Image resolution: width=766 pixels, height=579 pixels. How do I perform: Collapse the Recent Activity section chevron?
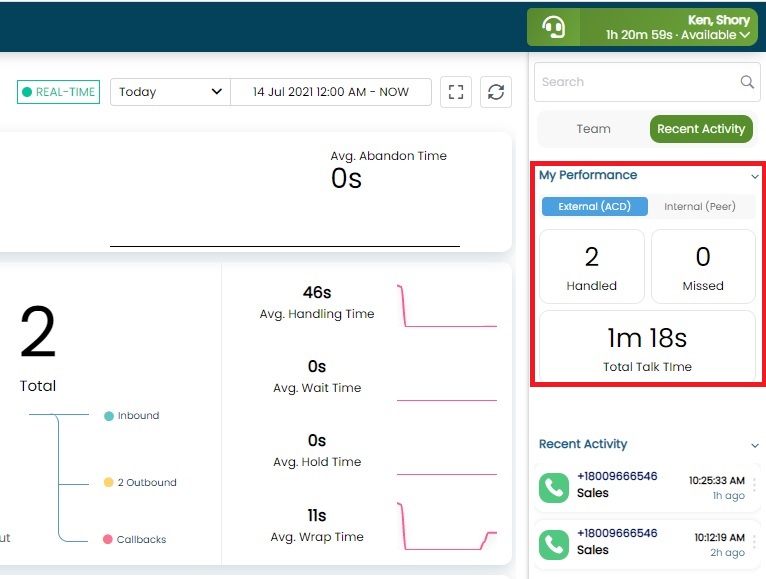coord(755,446)
